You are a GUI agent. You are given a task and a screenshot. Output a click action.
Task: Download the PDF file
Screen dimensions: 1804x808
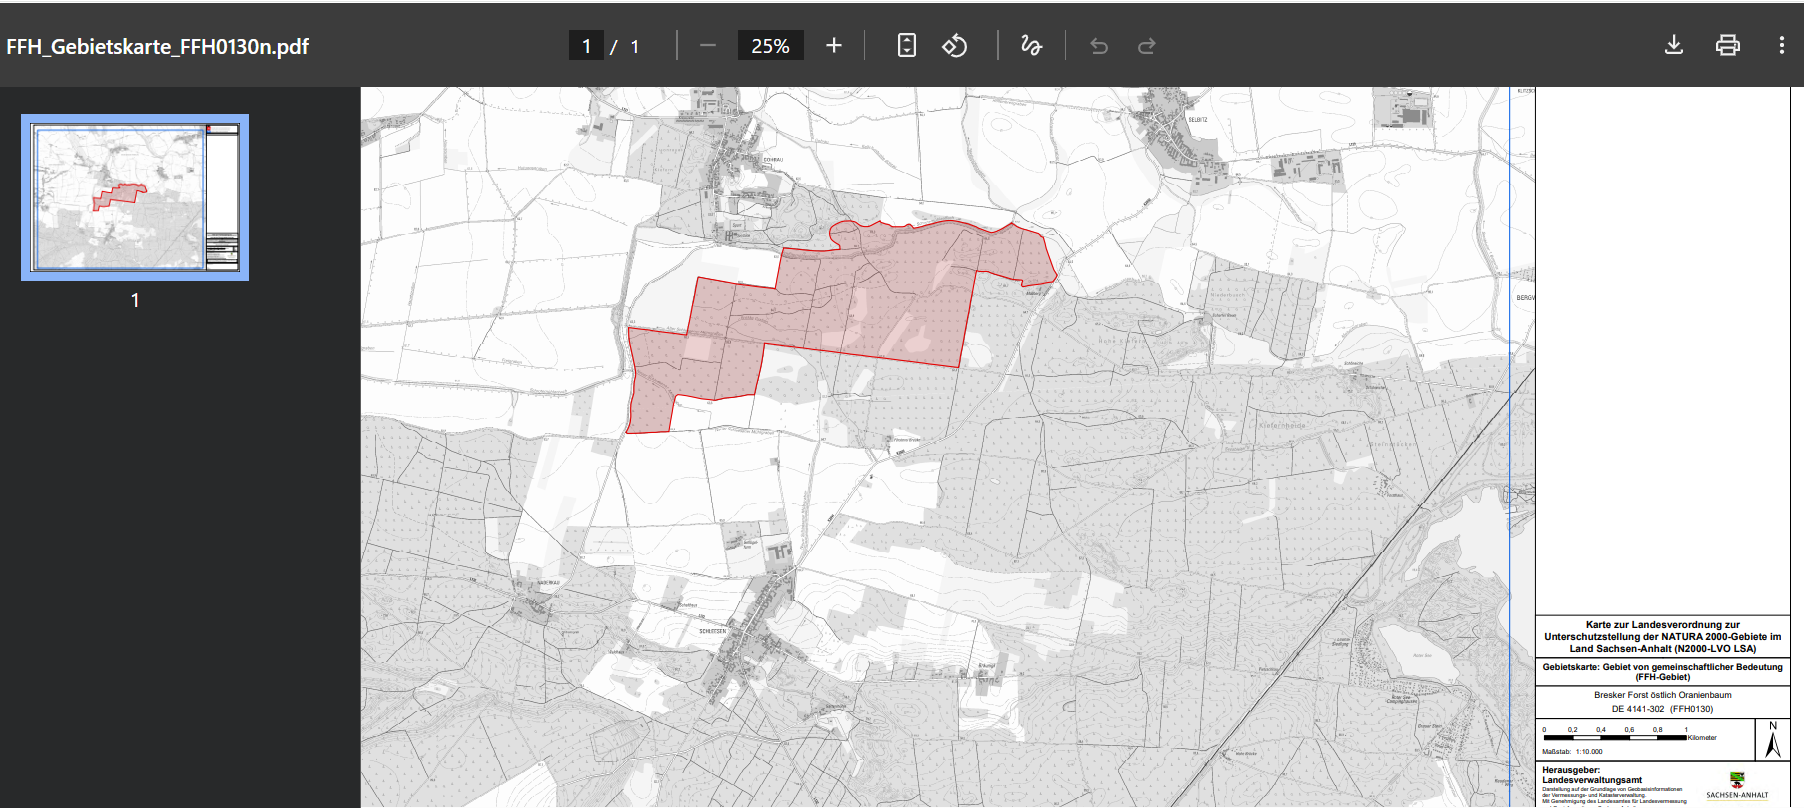(1674, 46)
